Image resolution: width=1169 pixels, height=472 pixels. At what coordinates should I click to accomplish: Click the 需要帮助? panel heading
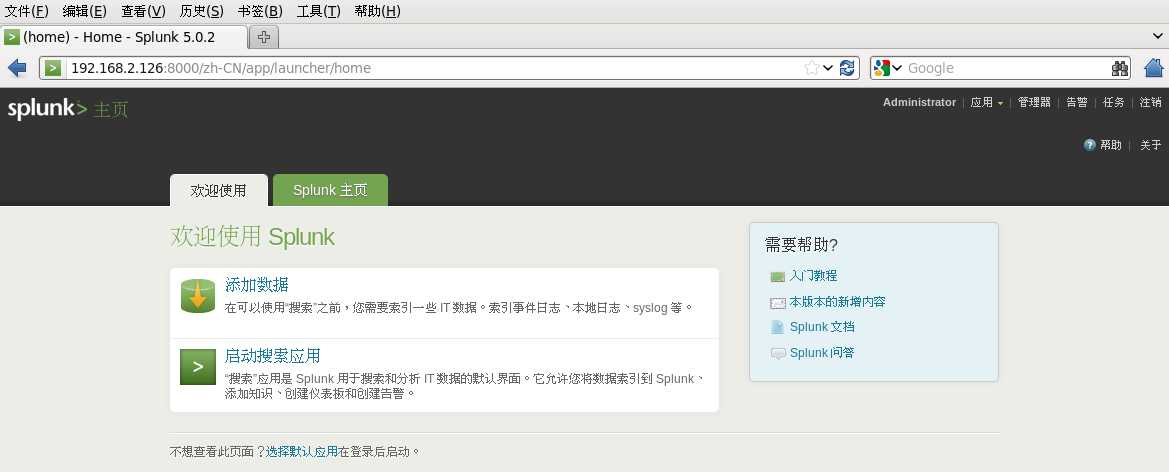click(801, 245)
